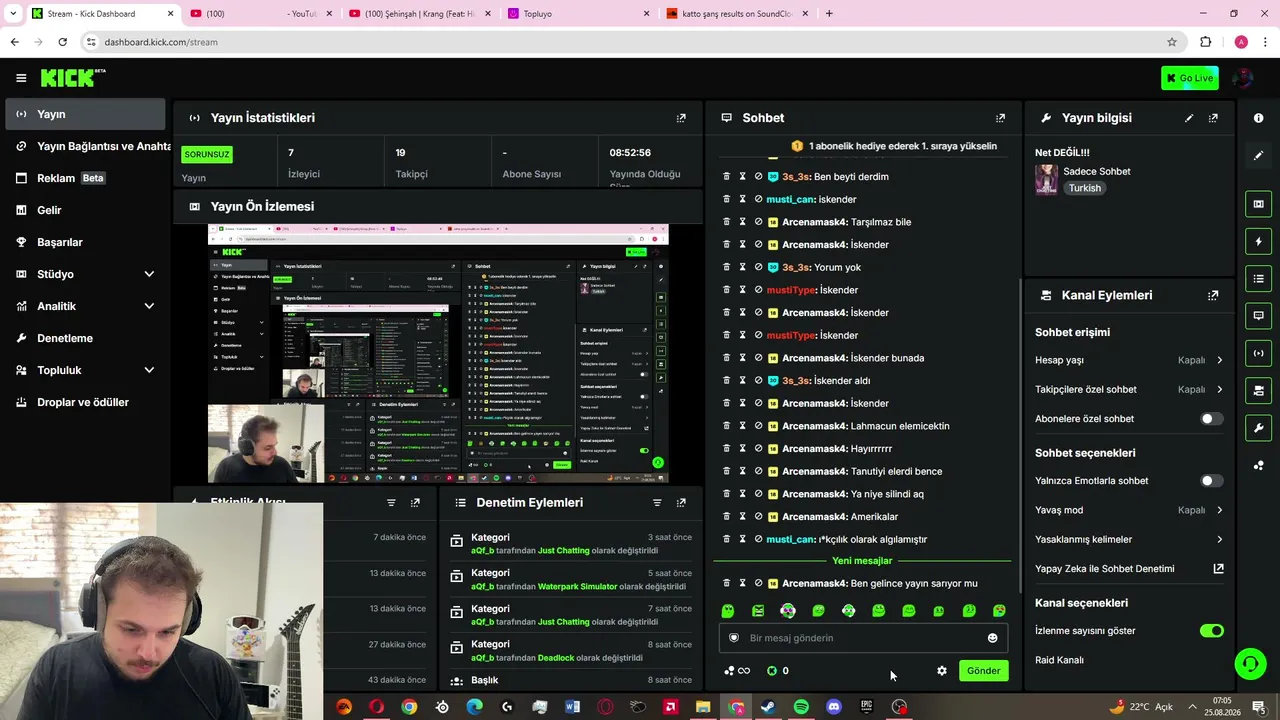The height and width of the screenshot is (720, 1280).
Task: Open the hamburger menu next to Kick logo
Action: pyautogui.click(x=21, y=78)
